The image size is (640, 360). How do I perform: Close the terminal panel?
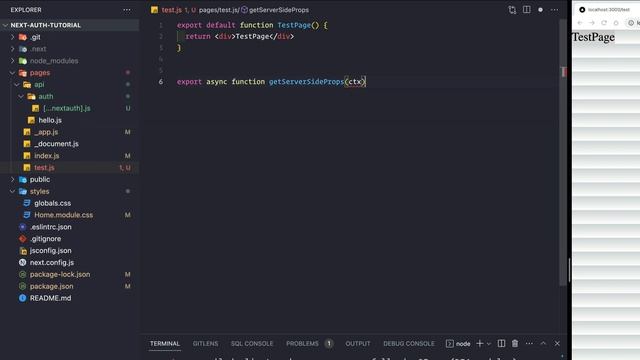tap(557, 344)
